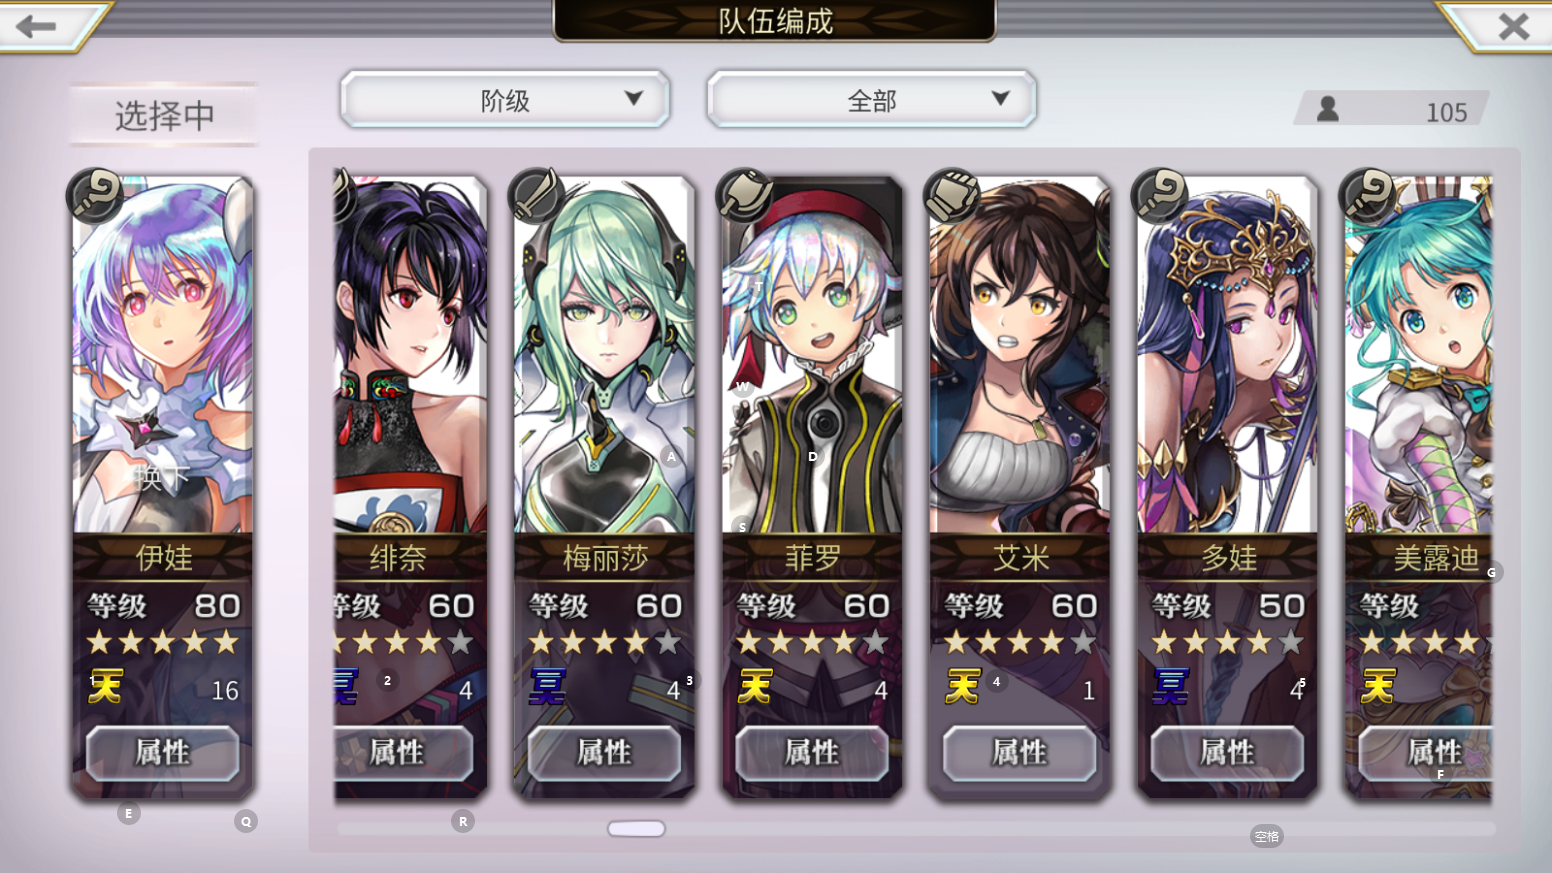
Task: Click the character count person icon
Action: click(1328, 109)
